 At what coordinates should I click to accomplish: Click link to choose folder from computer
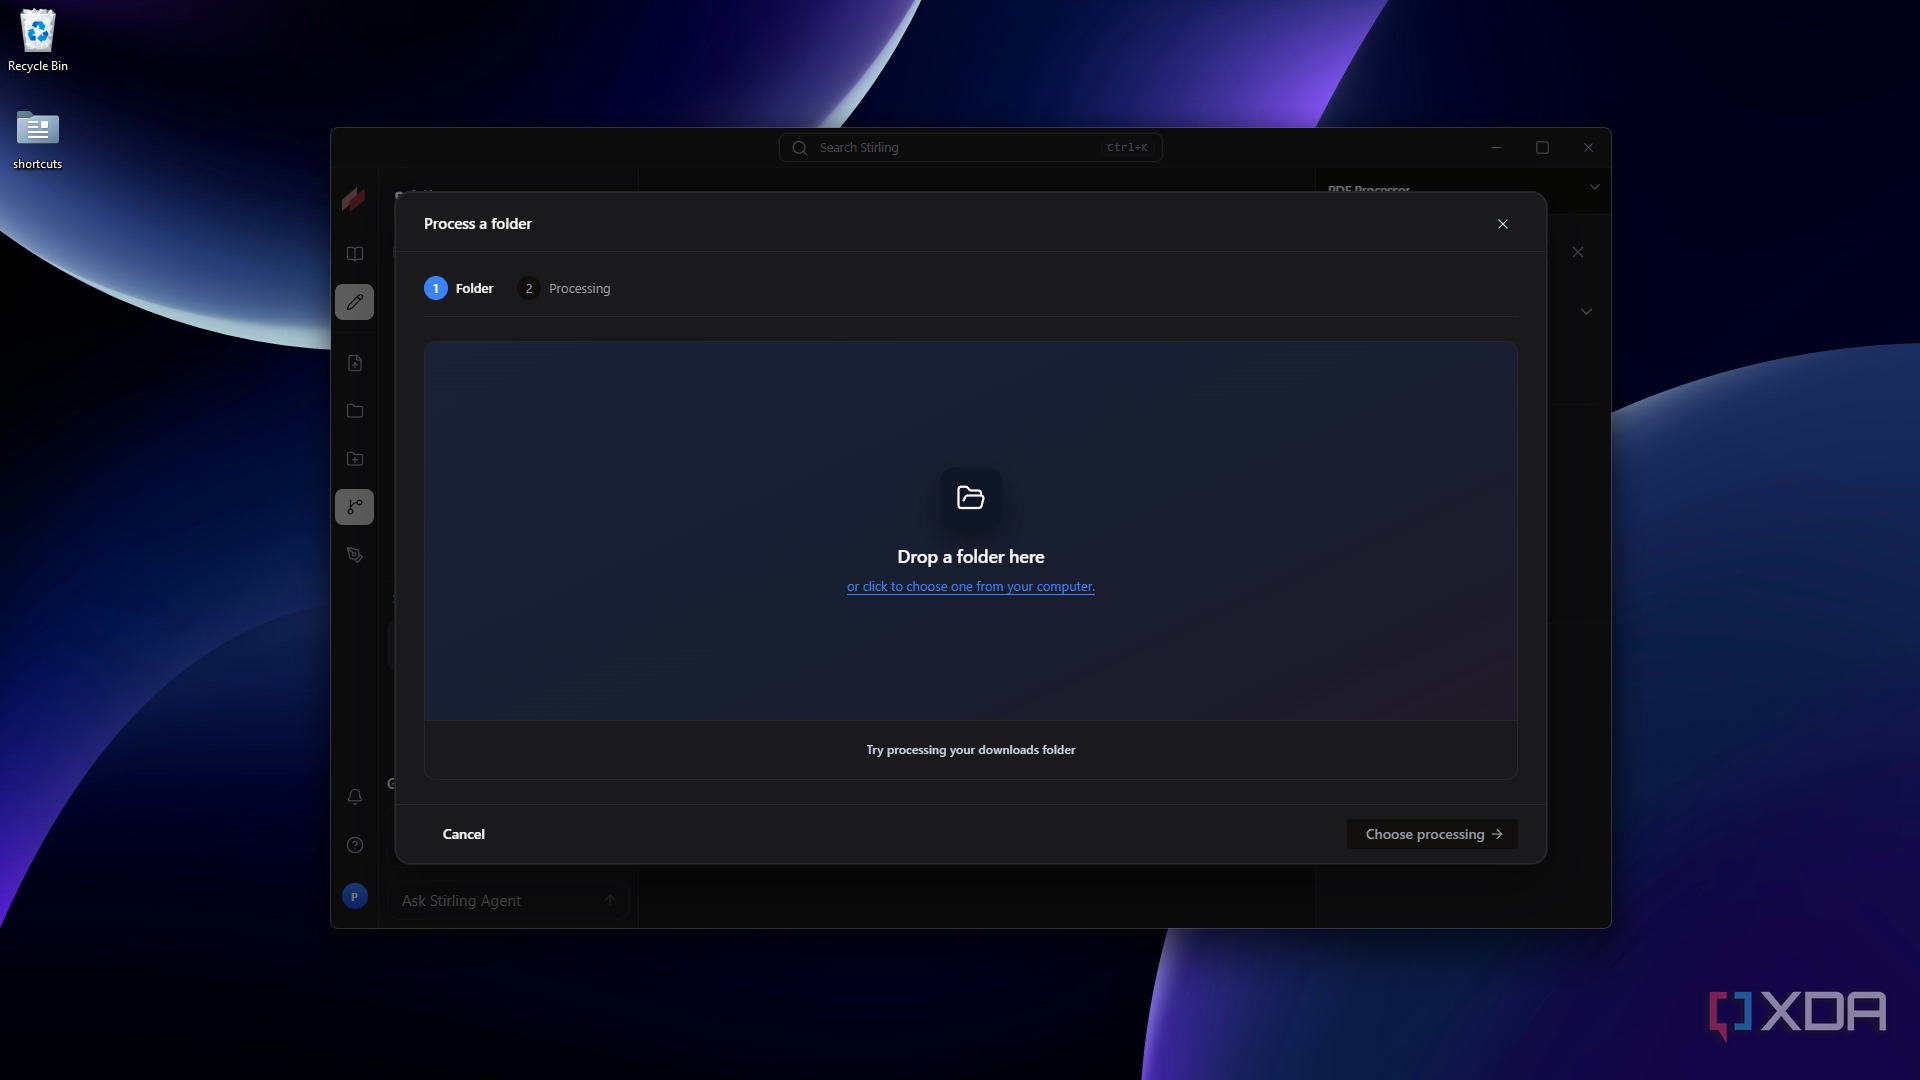971,587
